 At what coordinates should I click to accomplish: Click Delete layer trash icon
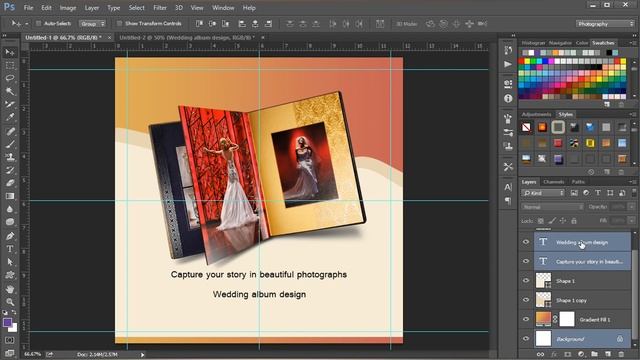click(x=621, y=354)
